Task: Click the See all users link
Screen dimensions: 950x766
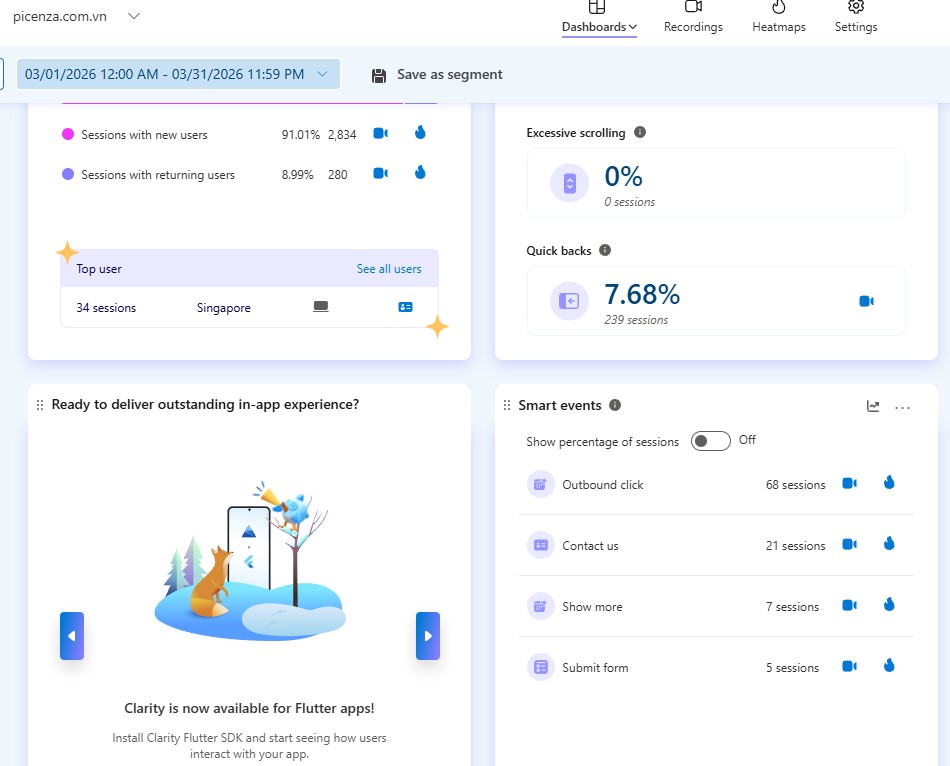Action: pos(389,269)
